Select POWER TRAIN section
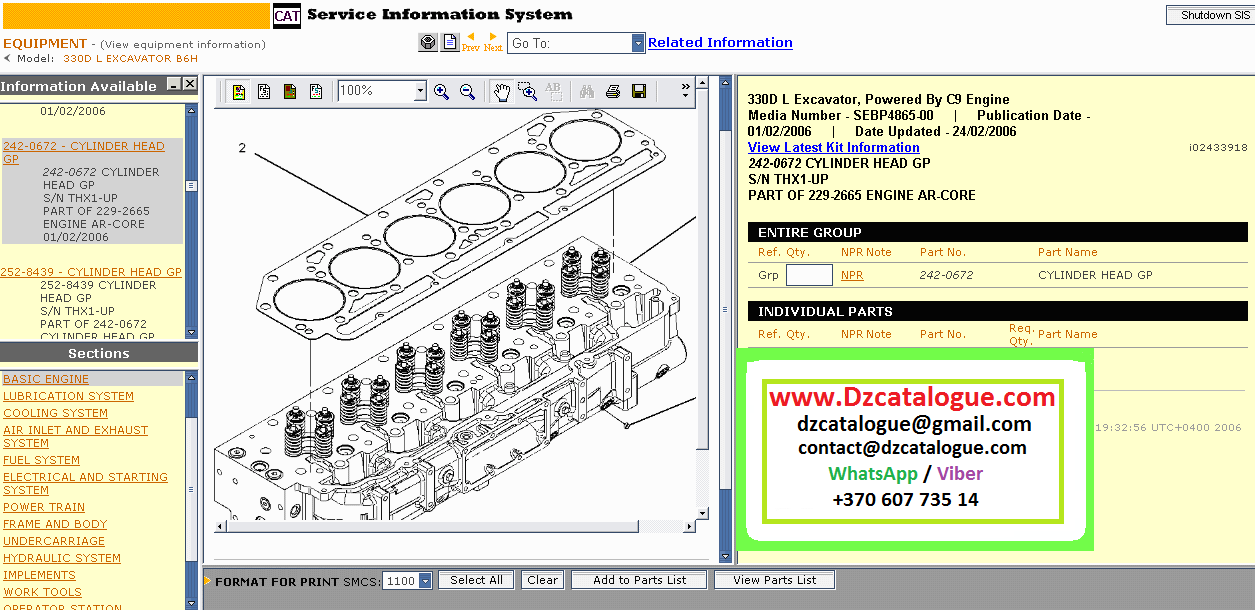 (x=44, y=507)
